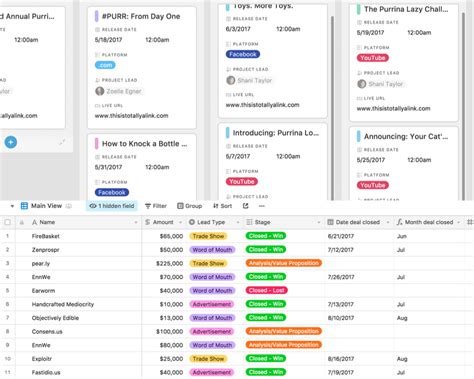Click YouTube tag on Introducing: Purrina card
Viewport: 474px width, 379px height.
242,182
